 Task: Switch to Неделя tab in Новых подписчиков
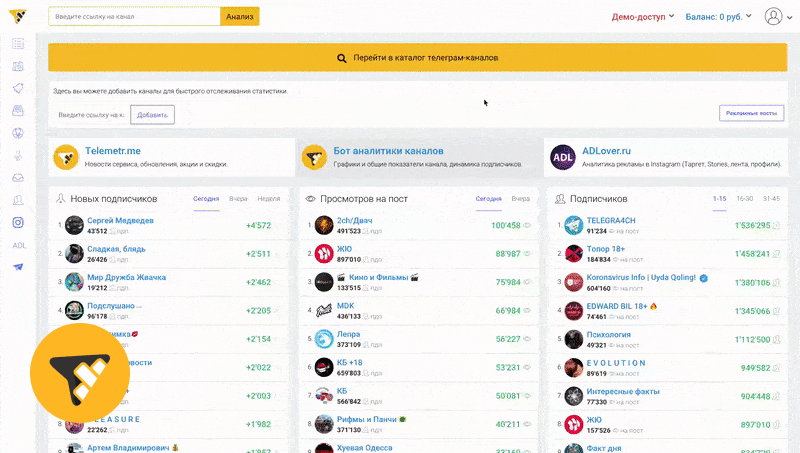pyautogui.click(x=269, y=198)
